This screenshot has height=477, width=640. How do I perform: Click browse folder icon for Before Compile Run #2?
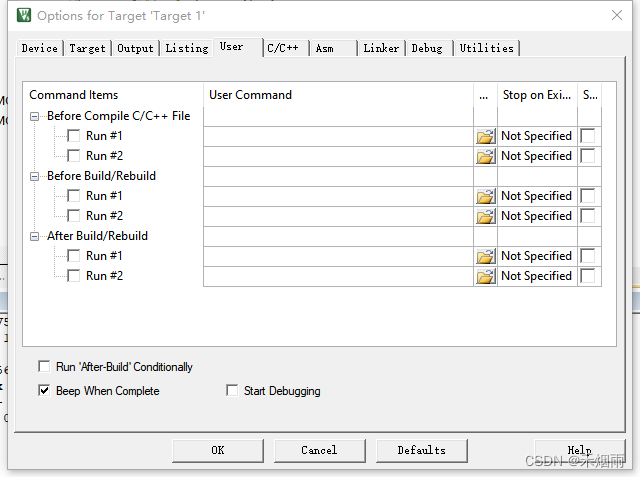tap(486, 156)
